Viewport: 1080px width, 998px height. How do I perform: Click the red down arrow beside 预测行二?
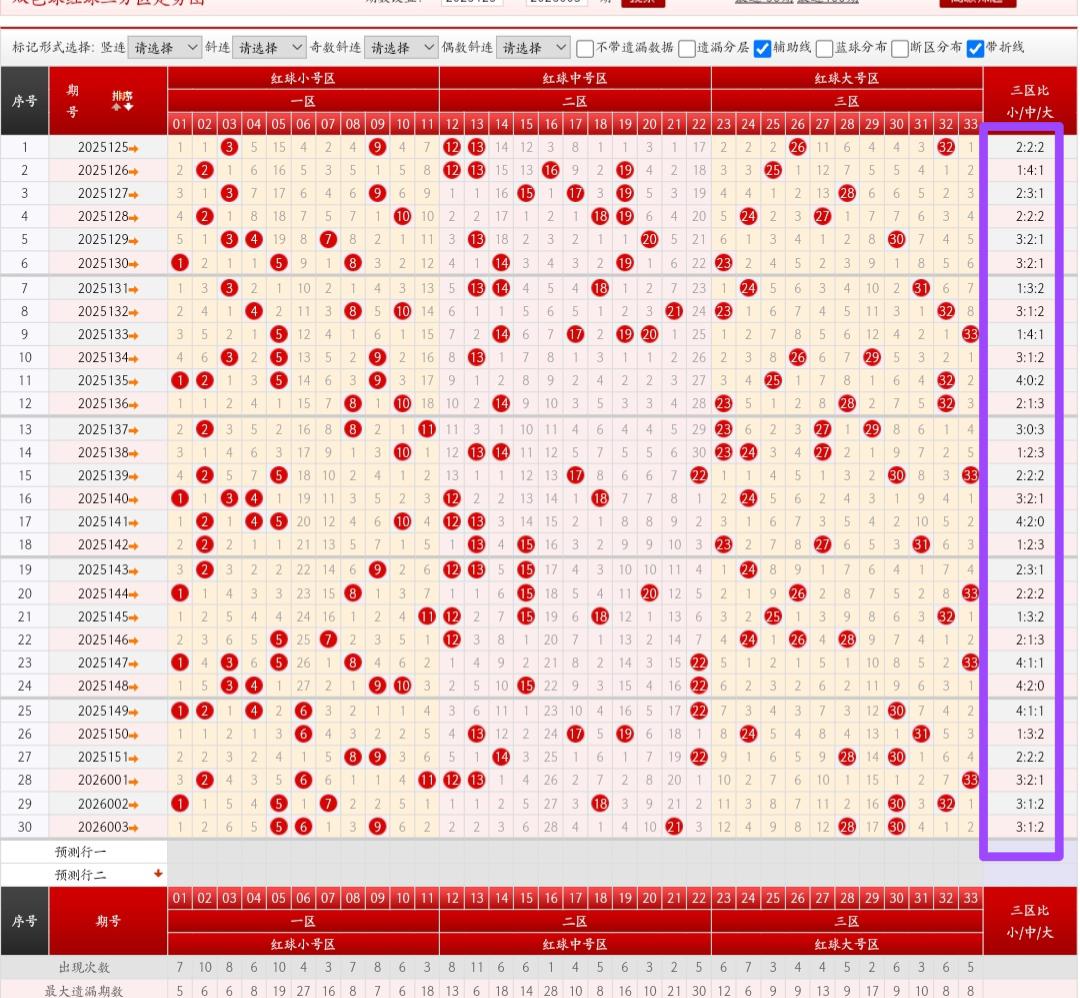(157, 874)
